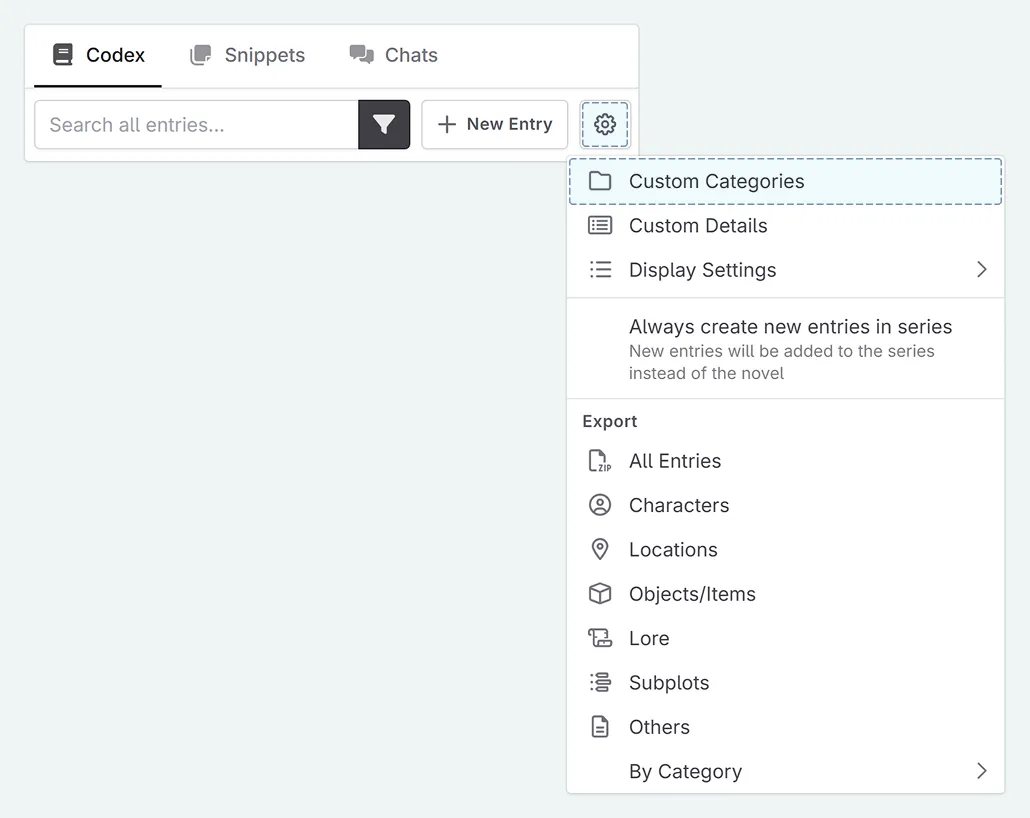Select the Subplots export option
Image resolution: width=1030 pixels, height=818 pixels.
point(669,682)
